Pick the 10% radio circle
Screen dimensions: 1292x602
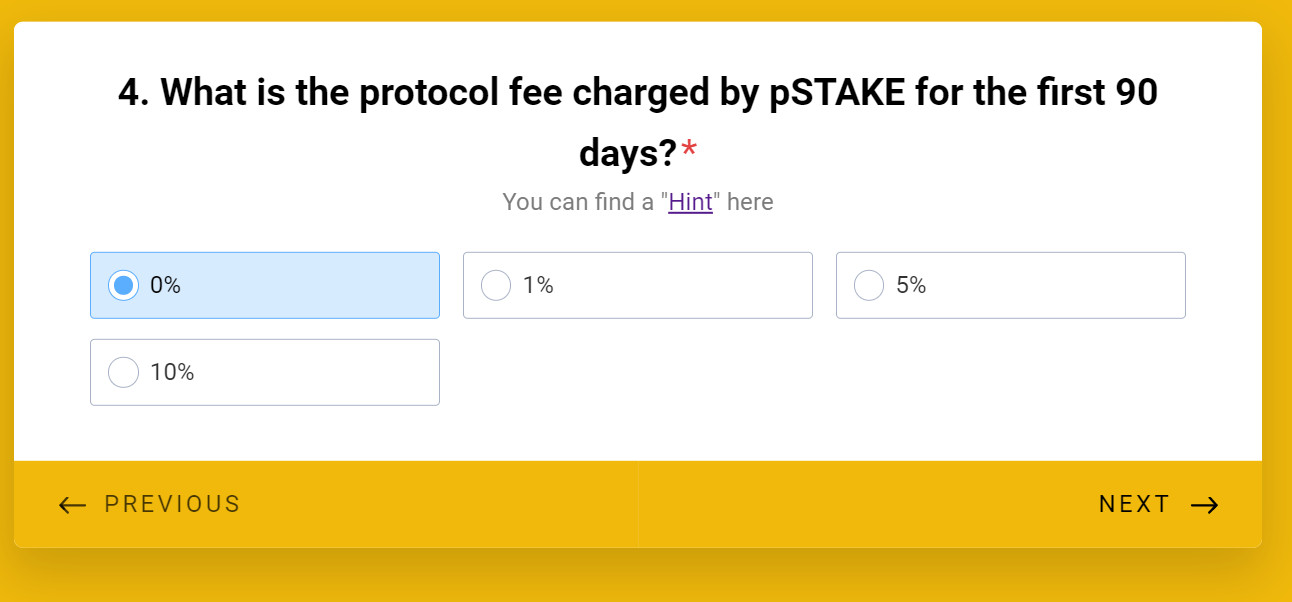click(123, 372)
